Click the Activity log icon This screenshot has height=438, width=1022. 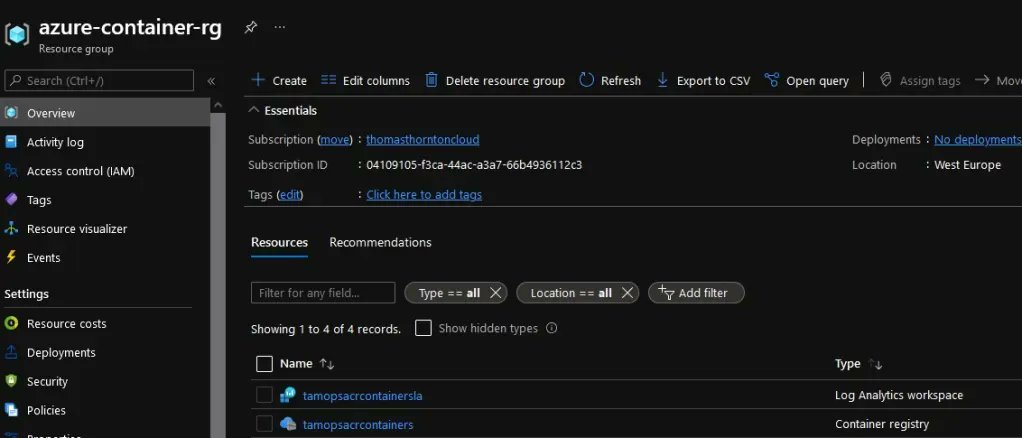coord(11,141)
